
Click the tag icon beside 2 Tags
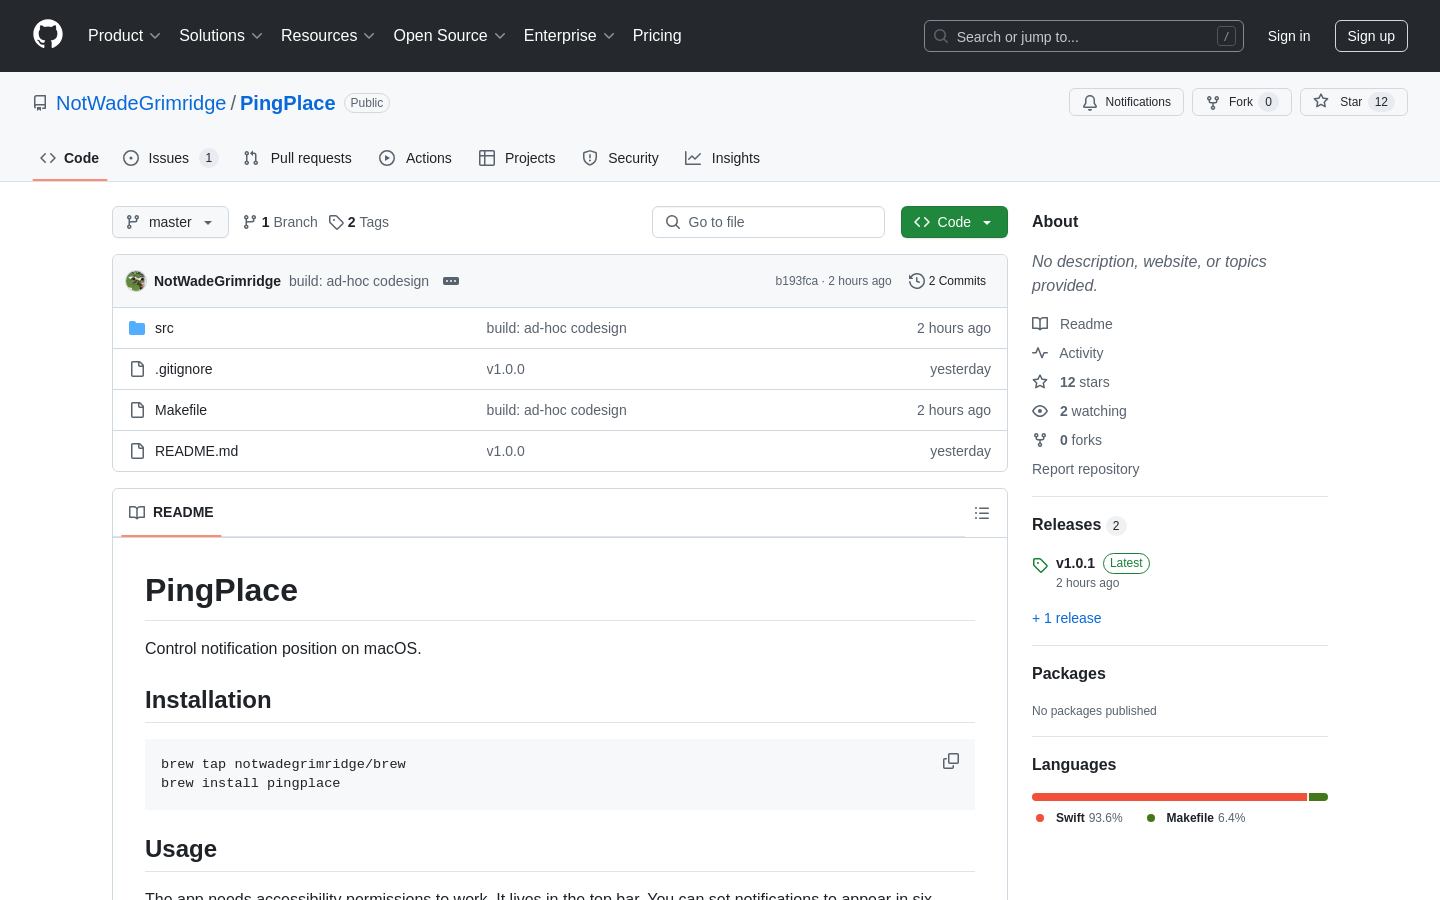(336, 222)
